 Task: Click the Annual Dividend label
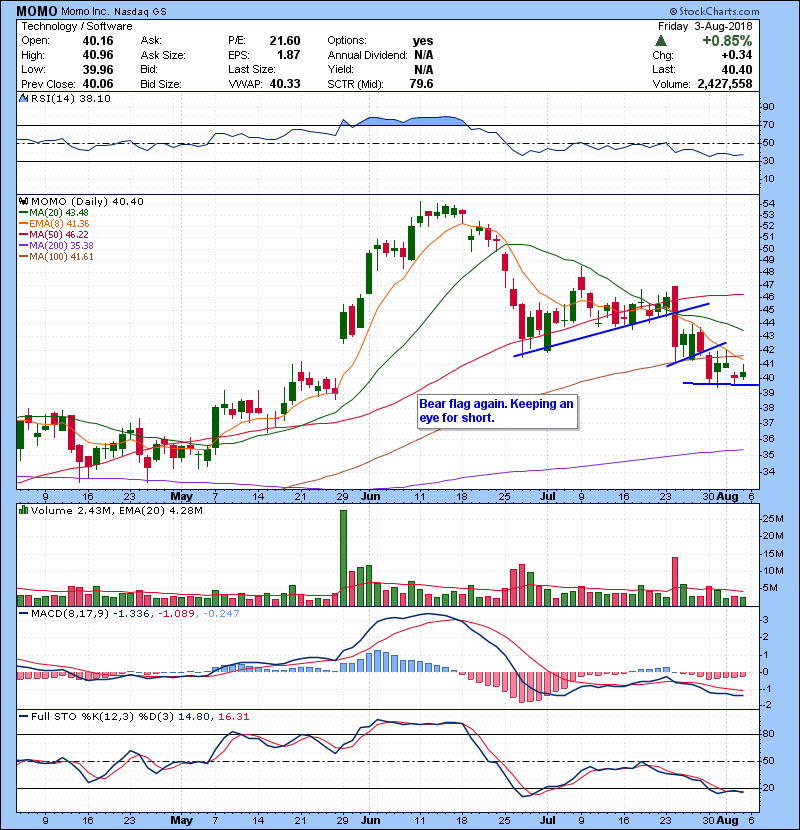coord(367,55)
